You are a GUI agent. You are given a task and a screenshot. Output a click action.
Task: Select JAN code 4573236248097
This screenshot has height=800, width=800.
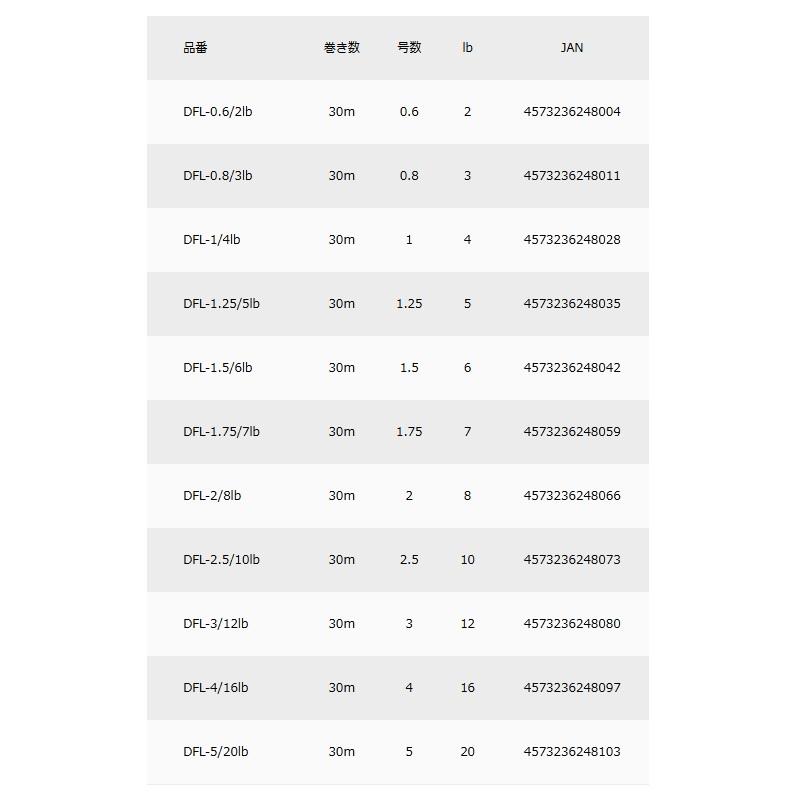(x=571, y=688)
